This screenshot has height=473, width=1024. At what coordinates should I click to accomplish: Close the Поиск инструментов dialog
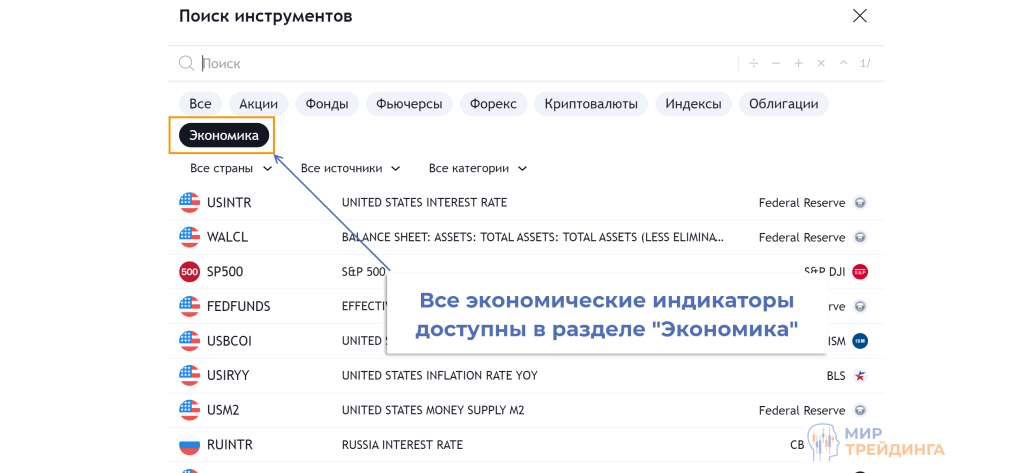859,16
